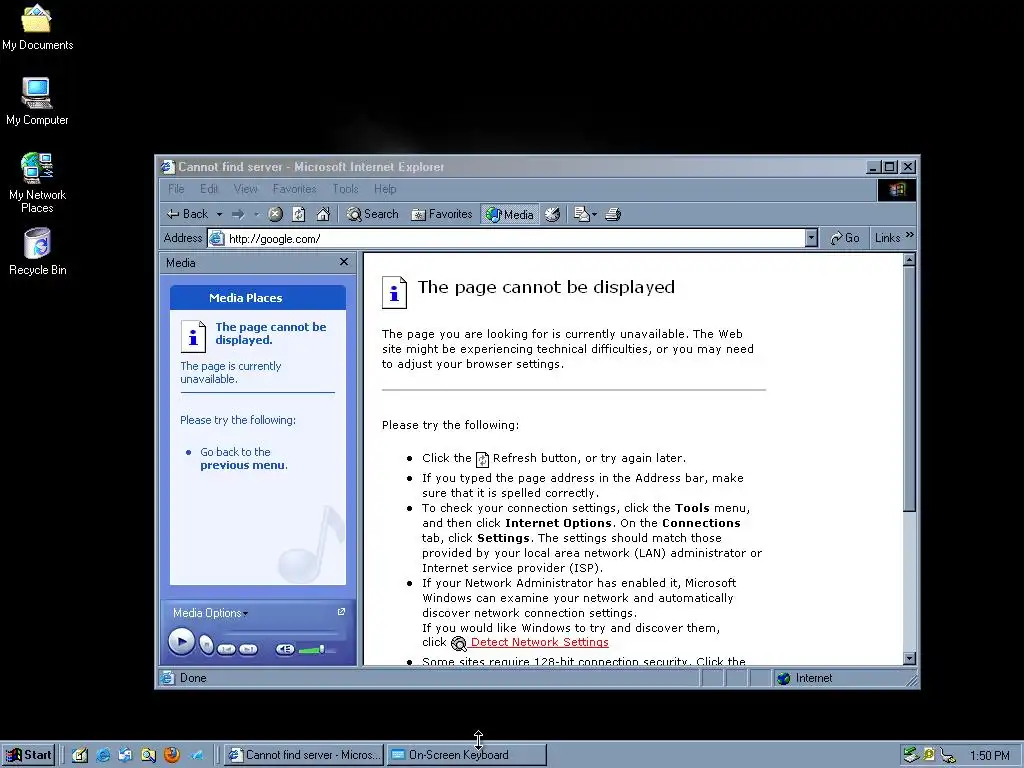
Task: Open the Favorites menu
Action: [295, 189]
